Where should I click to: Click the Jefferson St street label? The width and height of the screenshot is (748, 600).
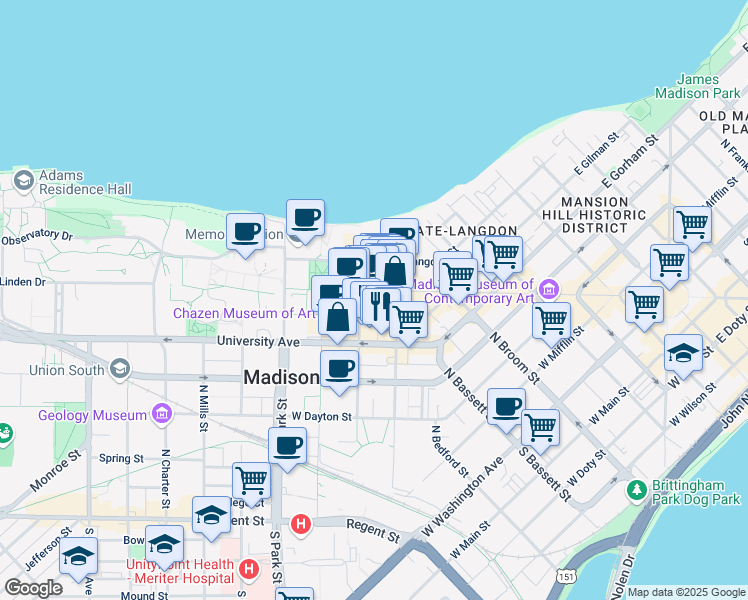coord(48,548)
